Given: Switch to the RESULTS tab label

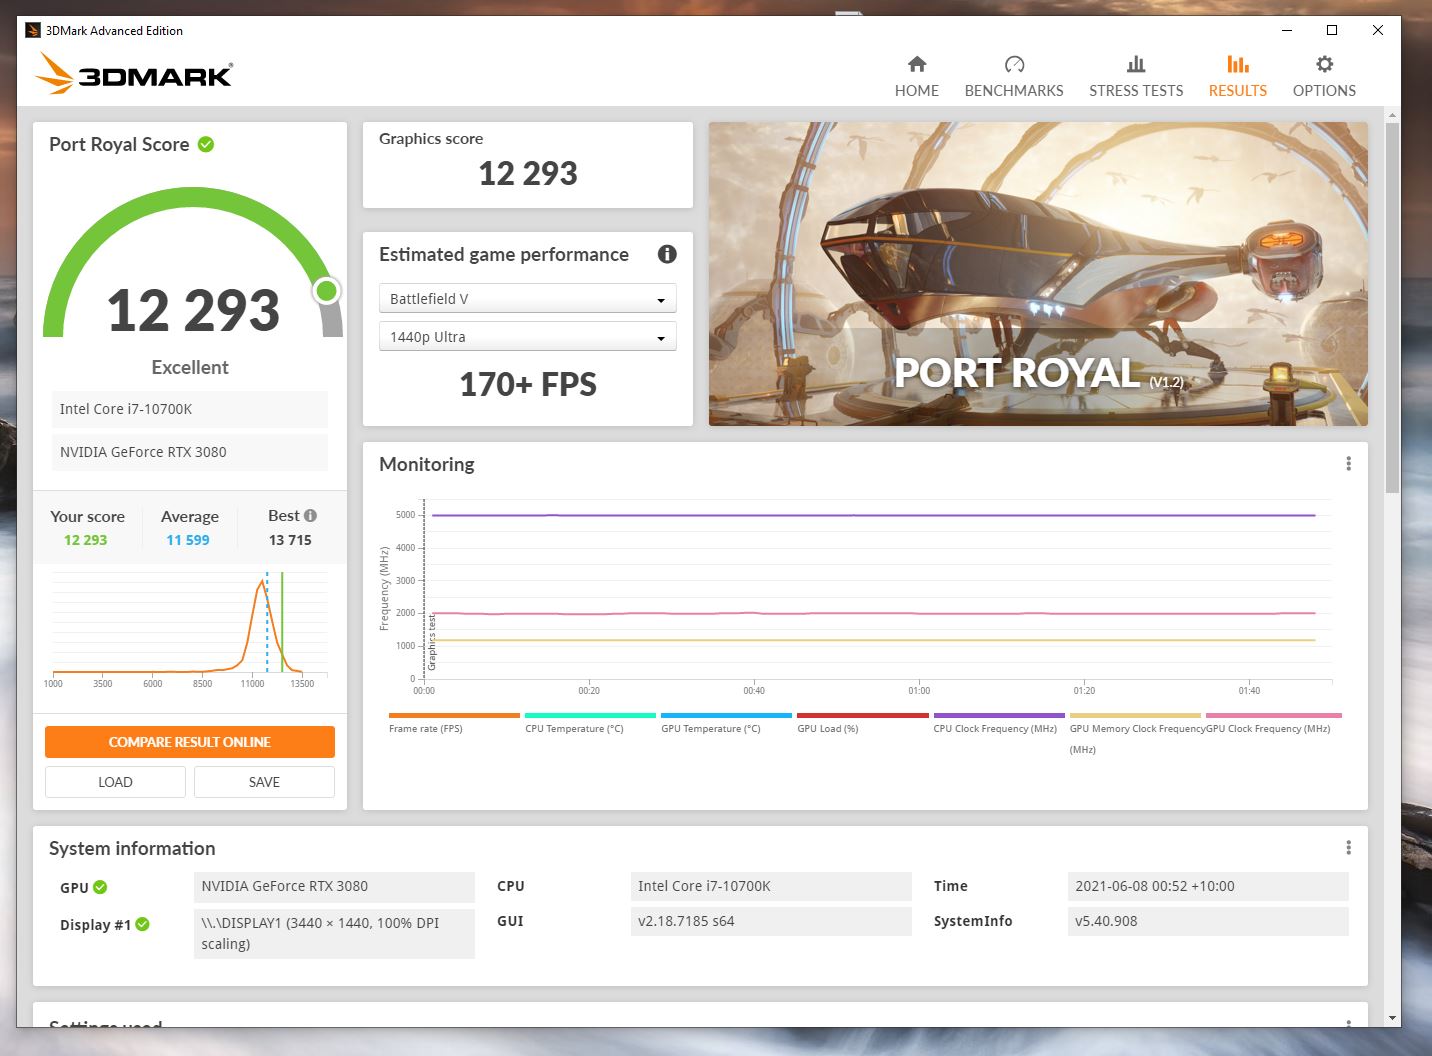Looking at the screenshot, I should pyautogui.click(x=1238, y=90).
